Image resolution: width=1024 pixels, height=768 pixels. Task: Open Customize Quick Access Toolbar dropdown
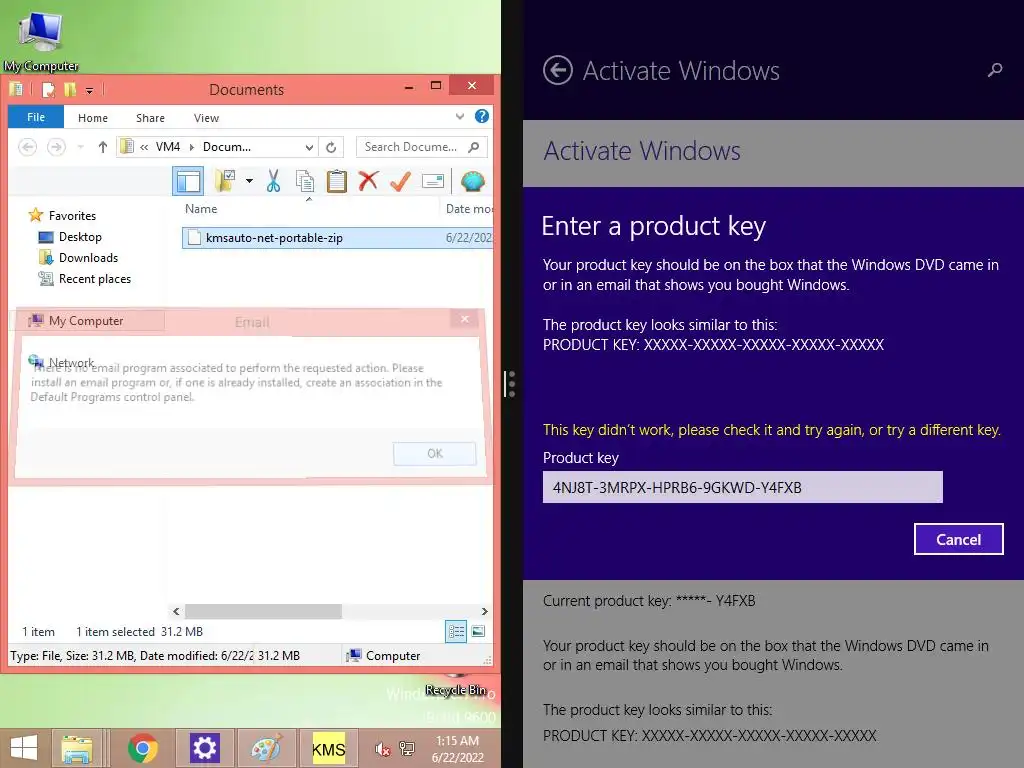[89, 90]
